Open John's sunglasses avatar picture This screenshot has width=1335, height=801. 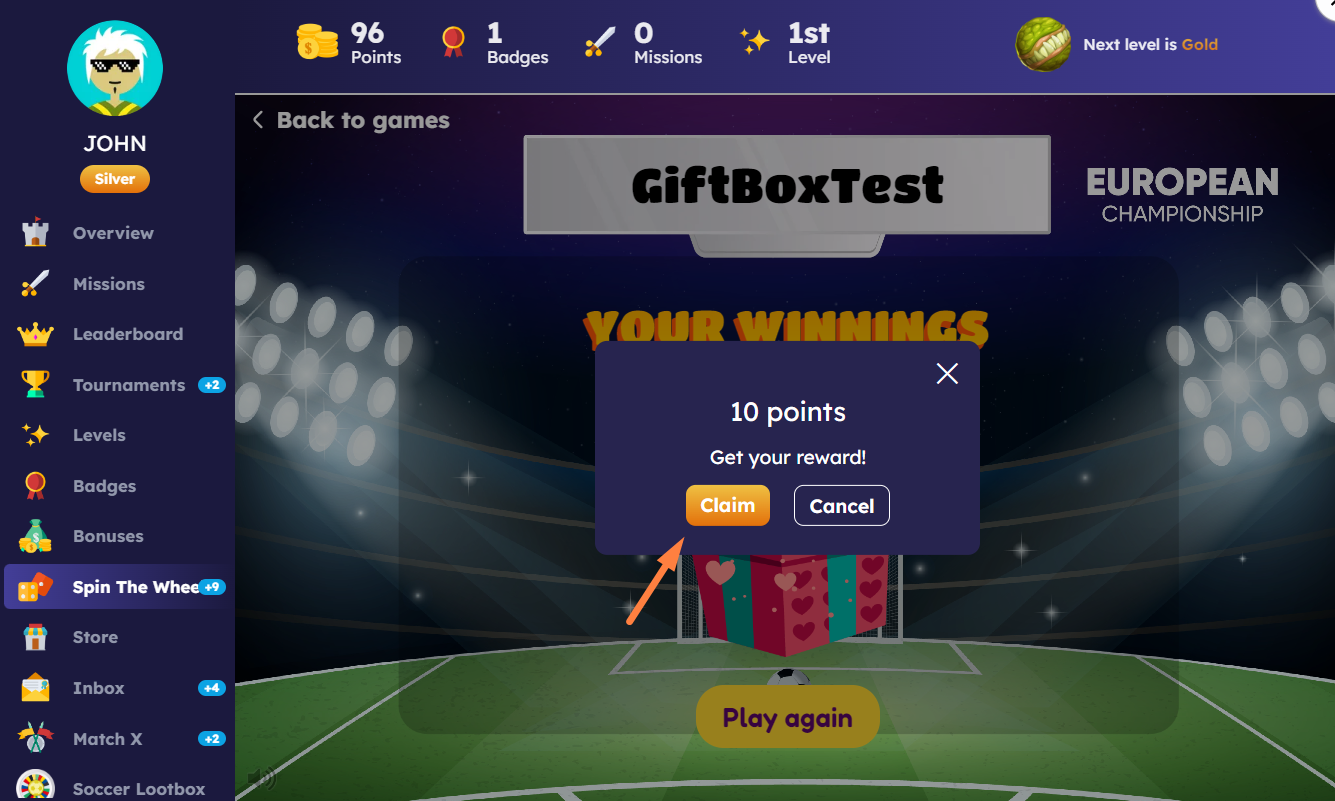click(115, 68)
